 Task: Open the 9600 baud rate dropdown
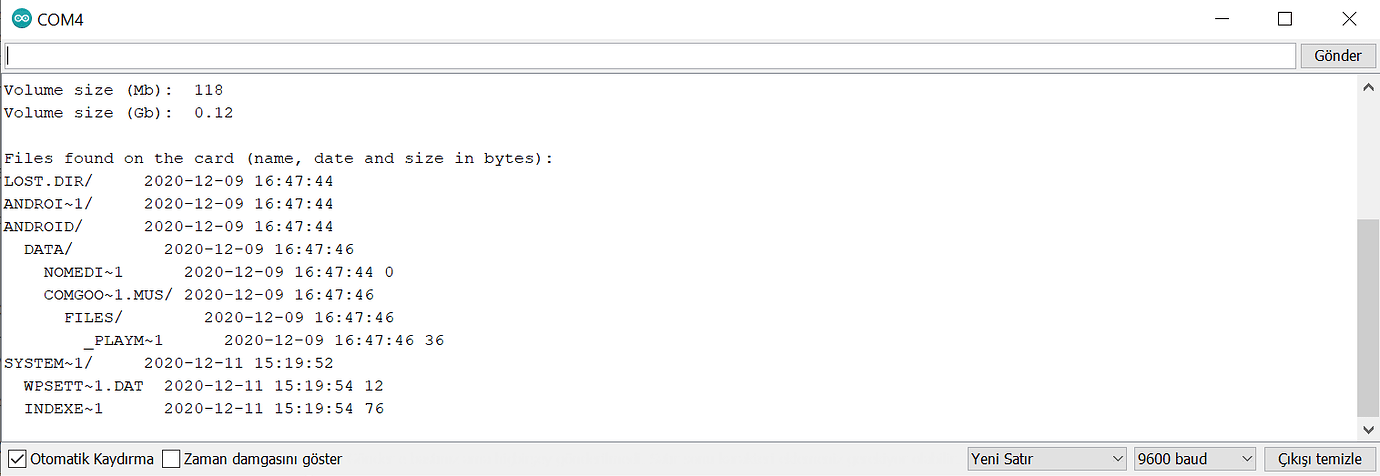pos(1195,459)
